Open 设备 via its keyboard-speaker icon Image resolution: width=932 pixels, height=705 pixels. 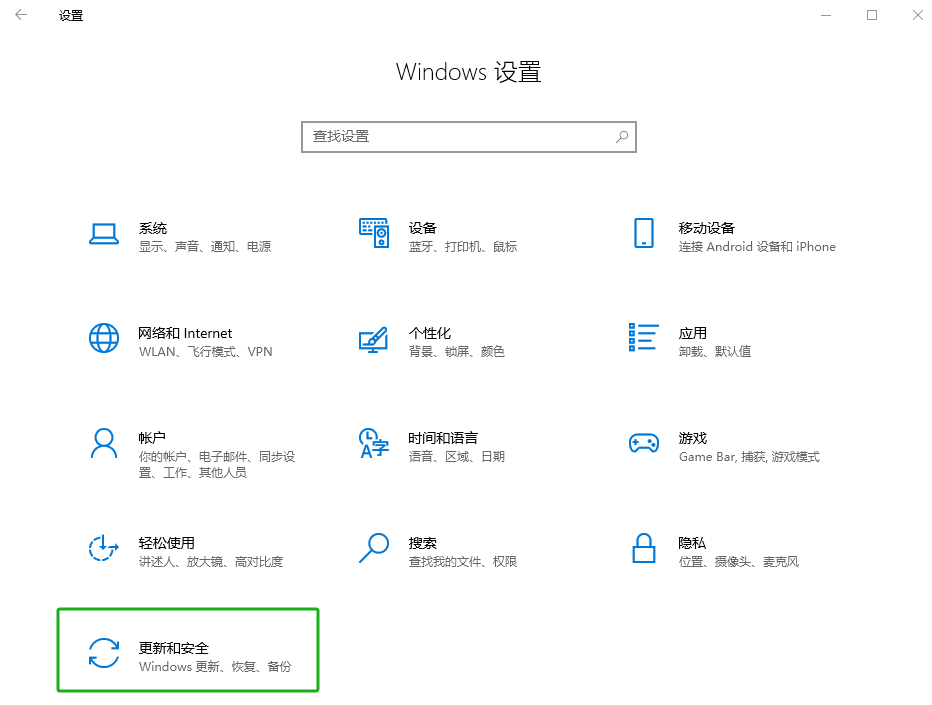pyautogui.click(x=373, y=233)
